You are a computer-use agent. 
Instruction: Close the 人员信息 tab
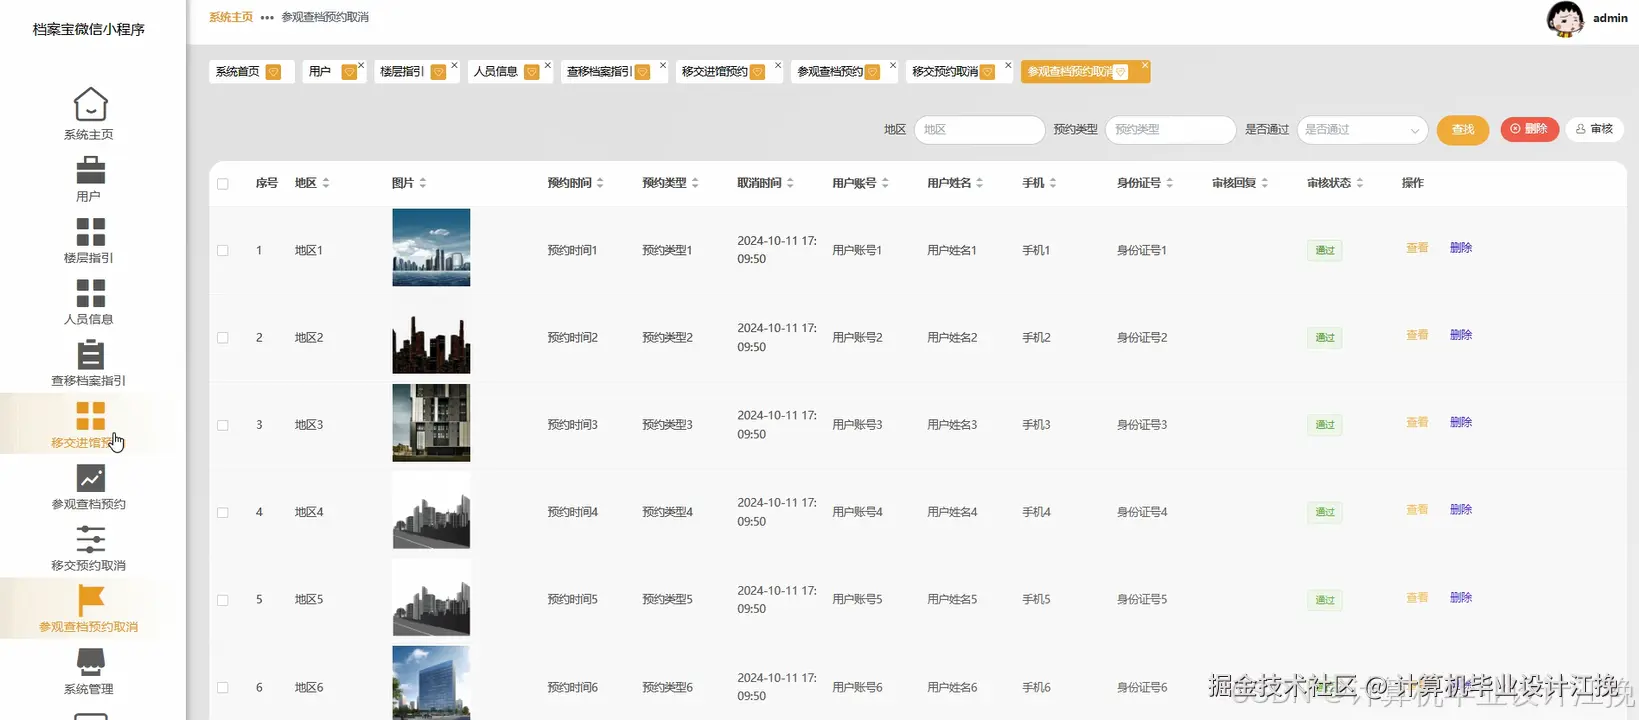click(548, 65)
